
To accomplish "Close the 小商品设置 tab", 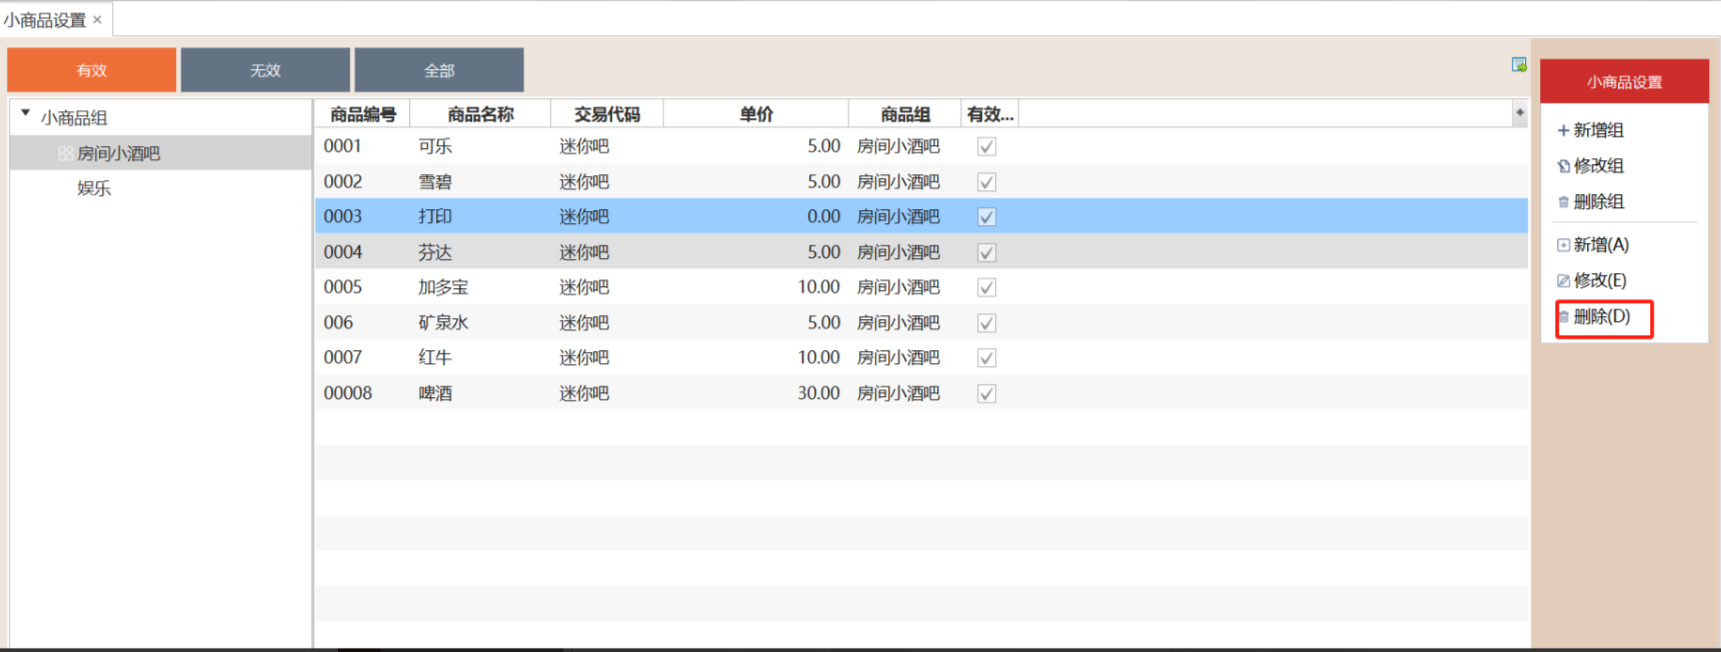I will click(x=97, y=20).
